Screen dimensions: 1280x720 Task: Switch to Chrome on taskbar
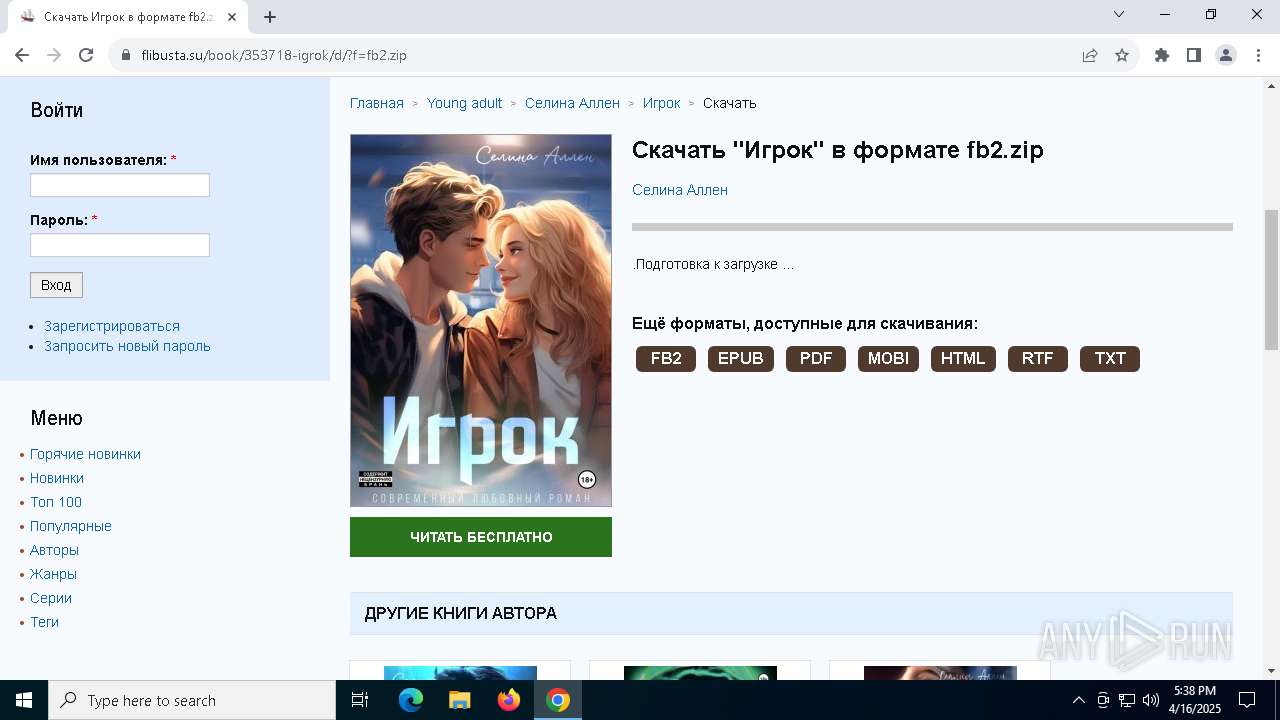pos(558,700)
